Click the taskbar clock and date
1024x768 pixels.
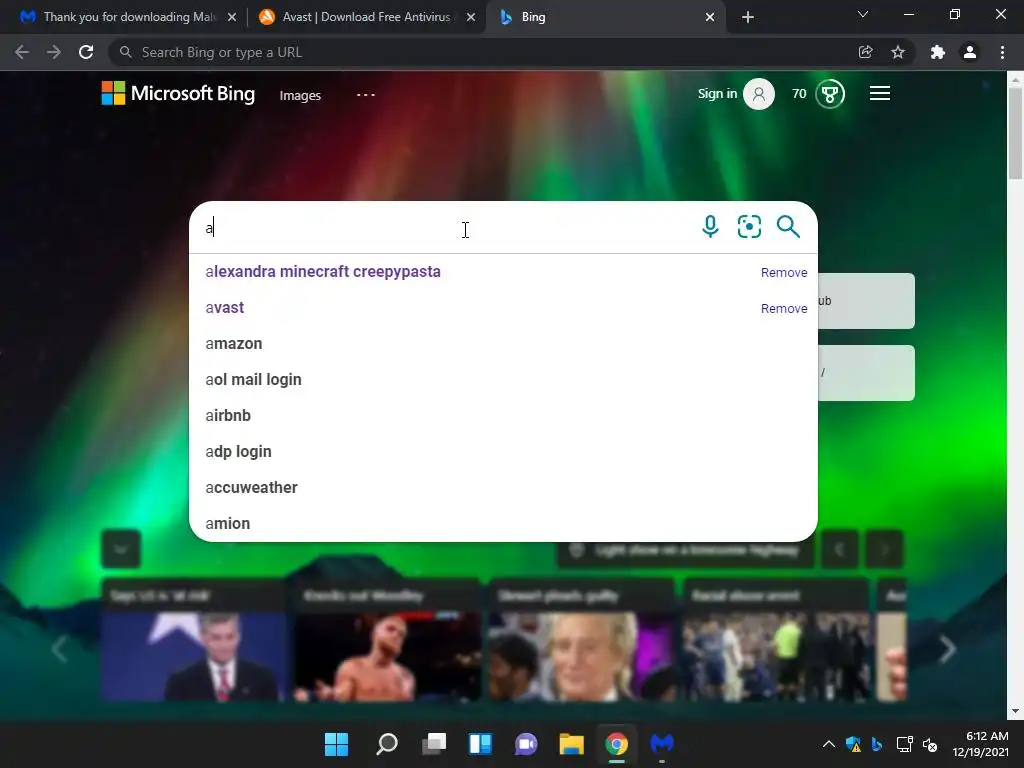coord(980,744)
